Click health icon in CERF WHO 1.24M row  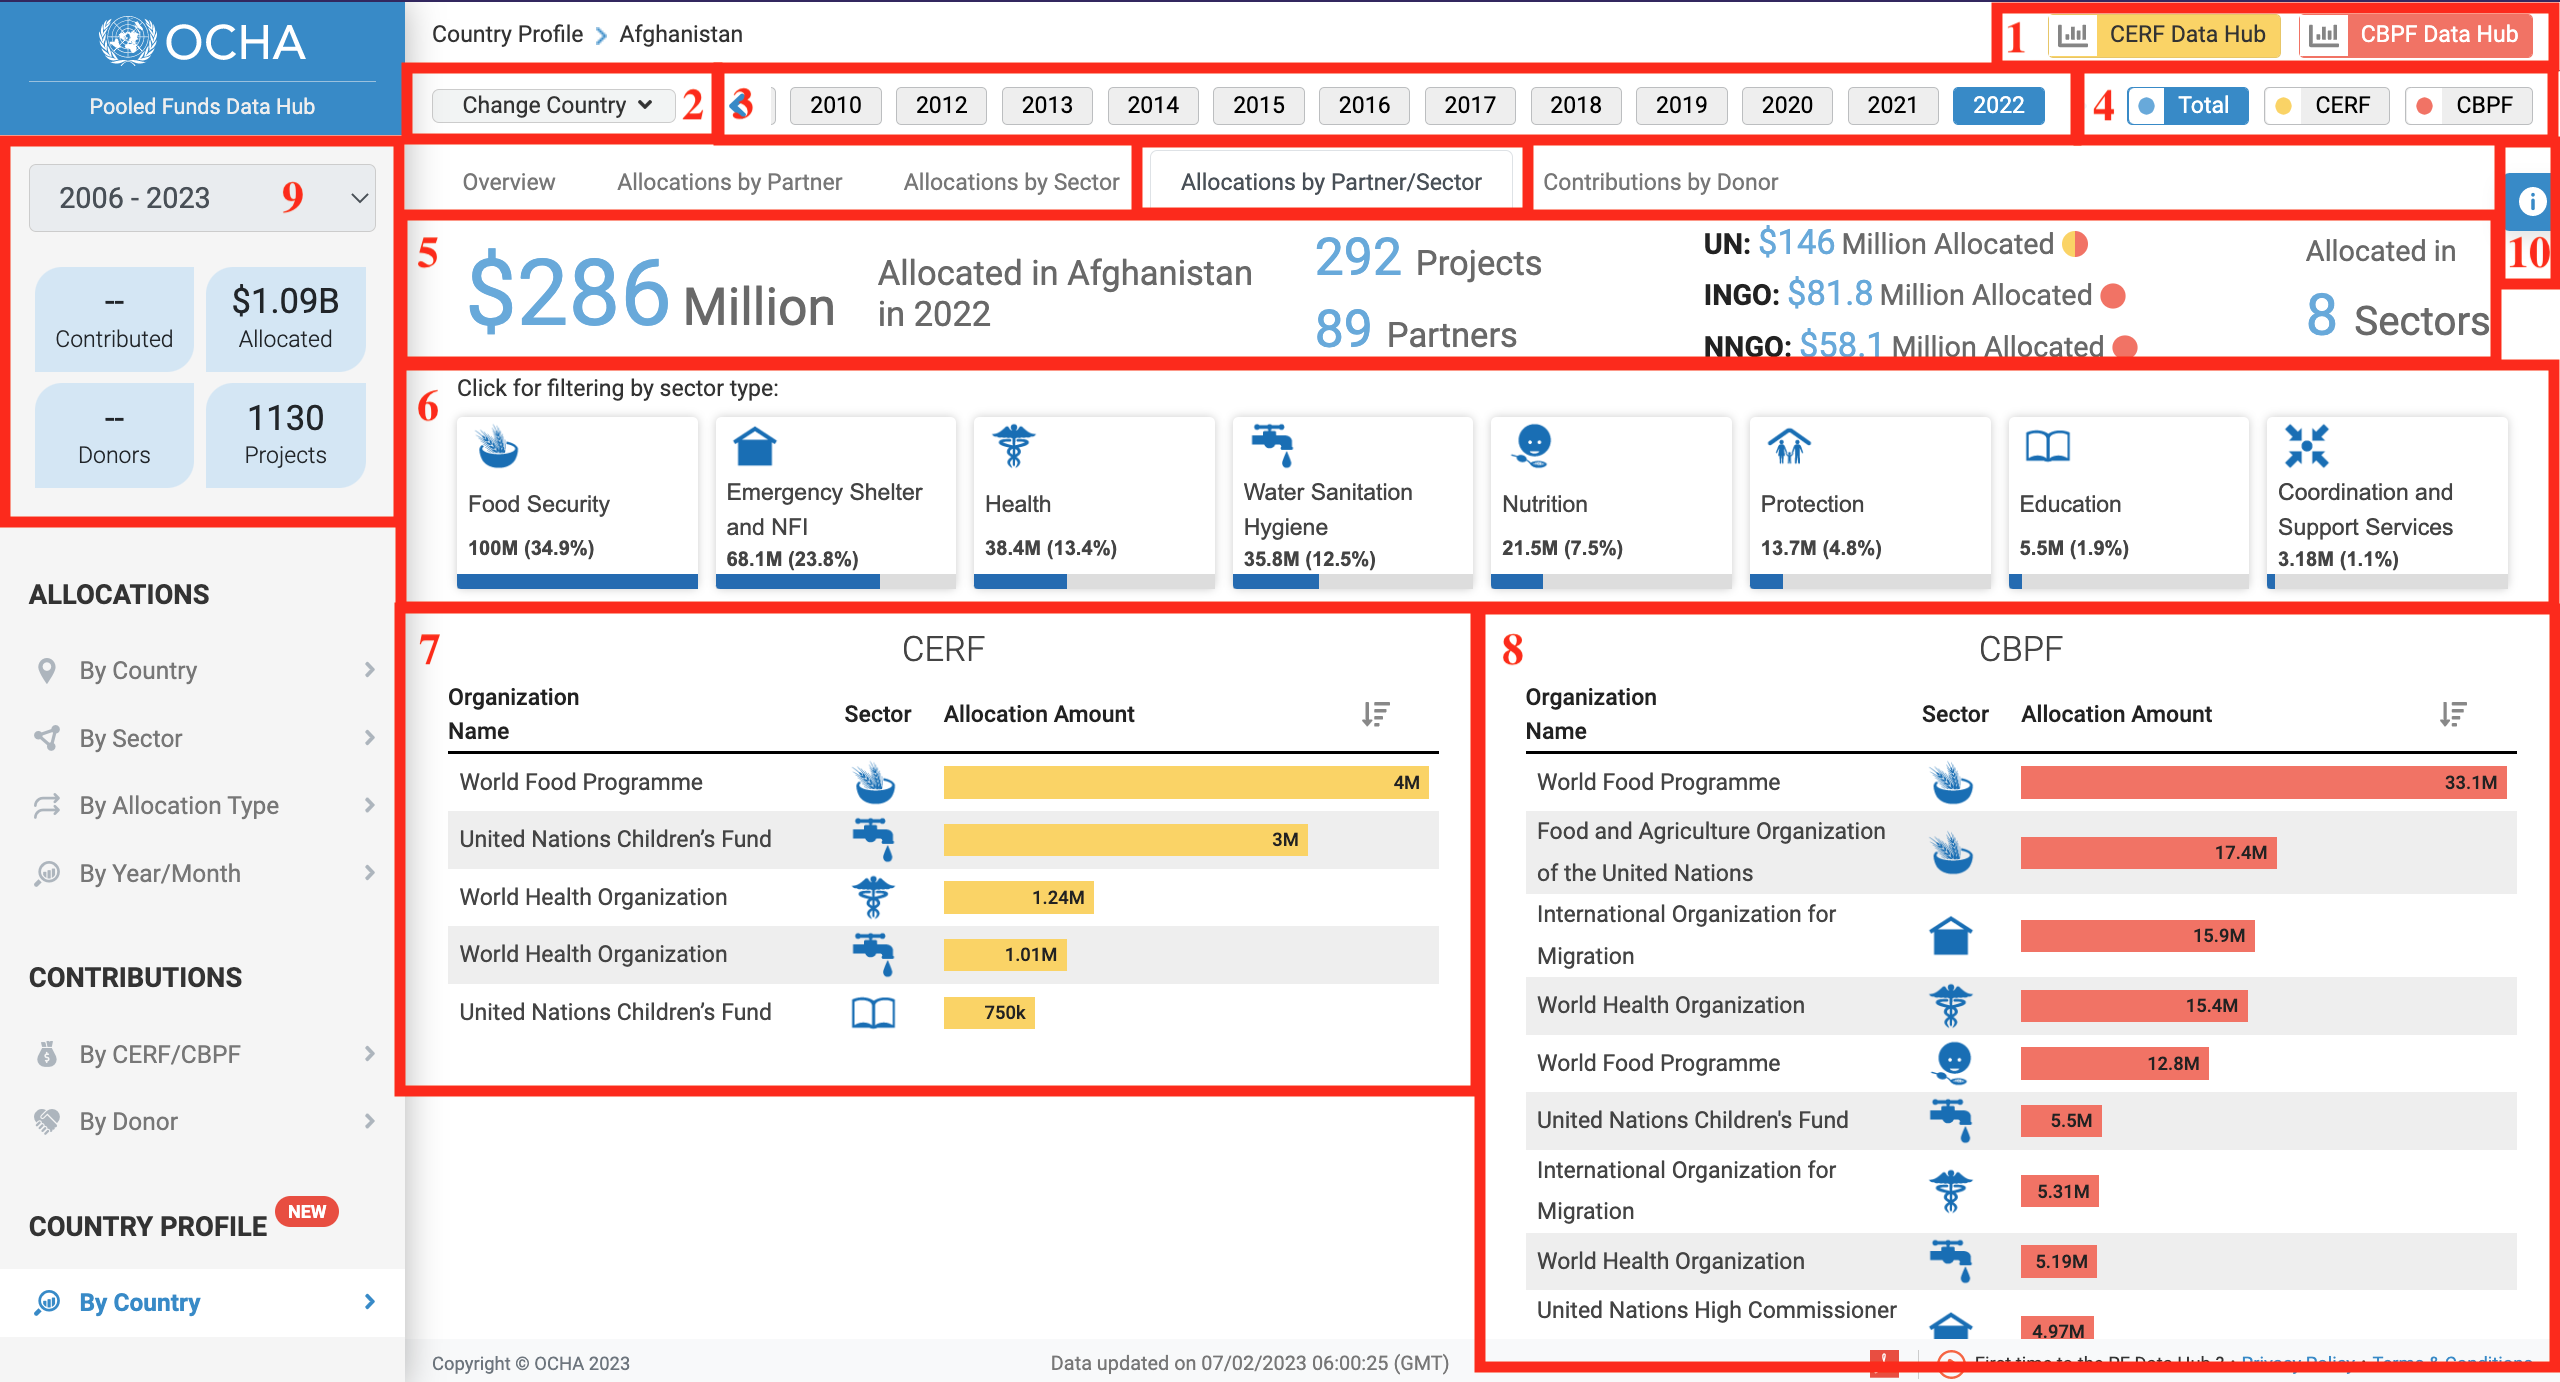click(x=874, y=897)
